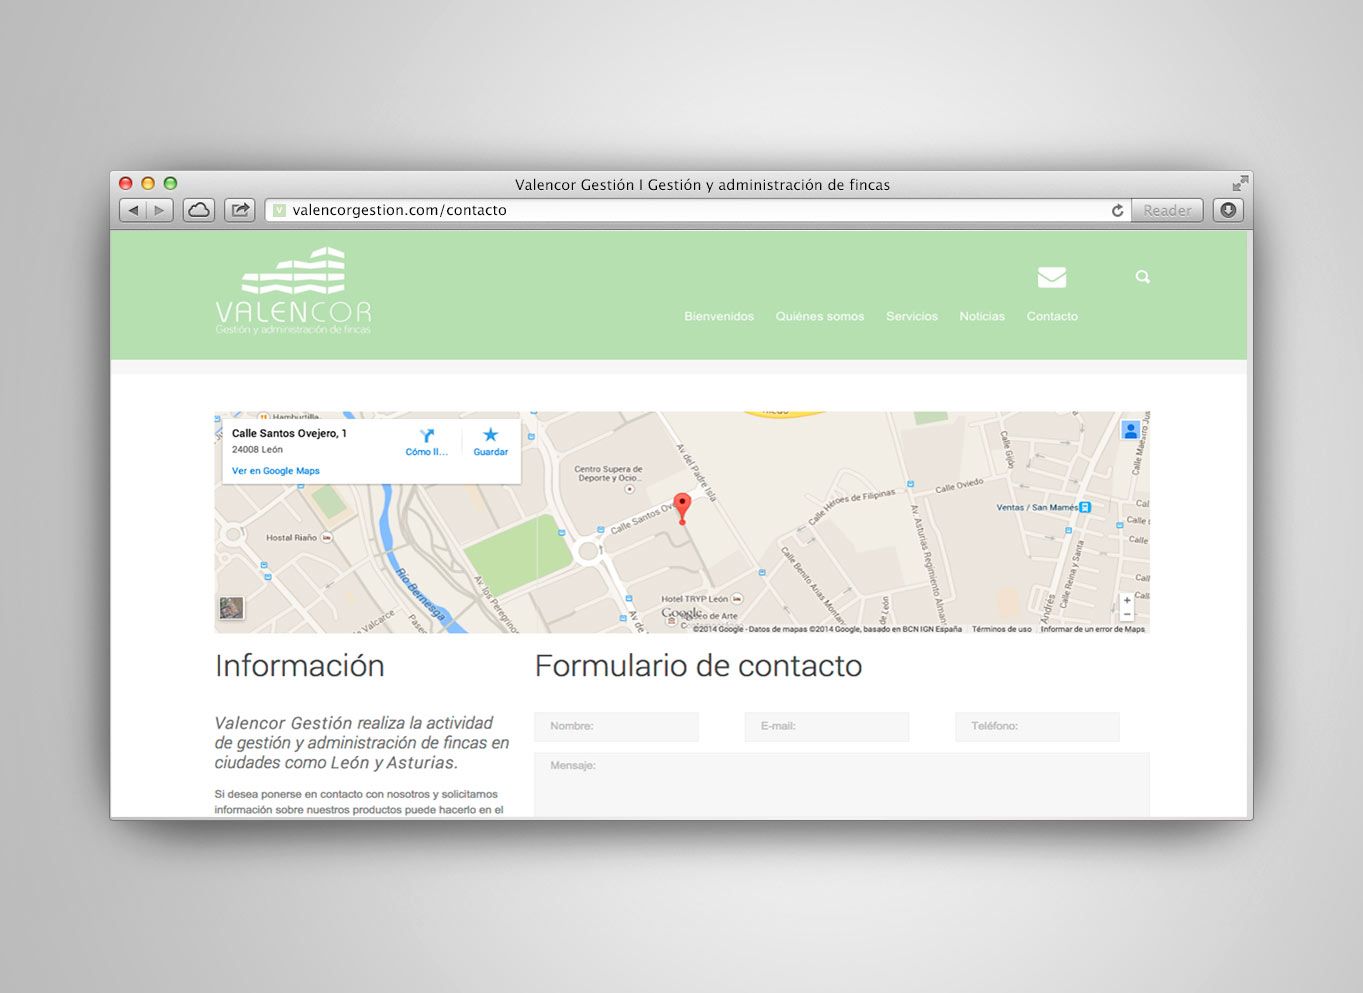Click the 24008 León text

[x=257, y=450]
